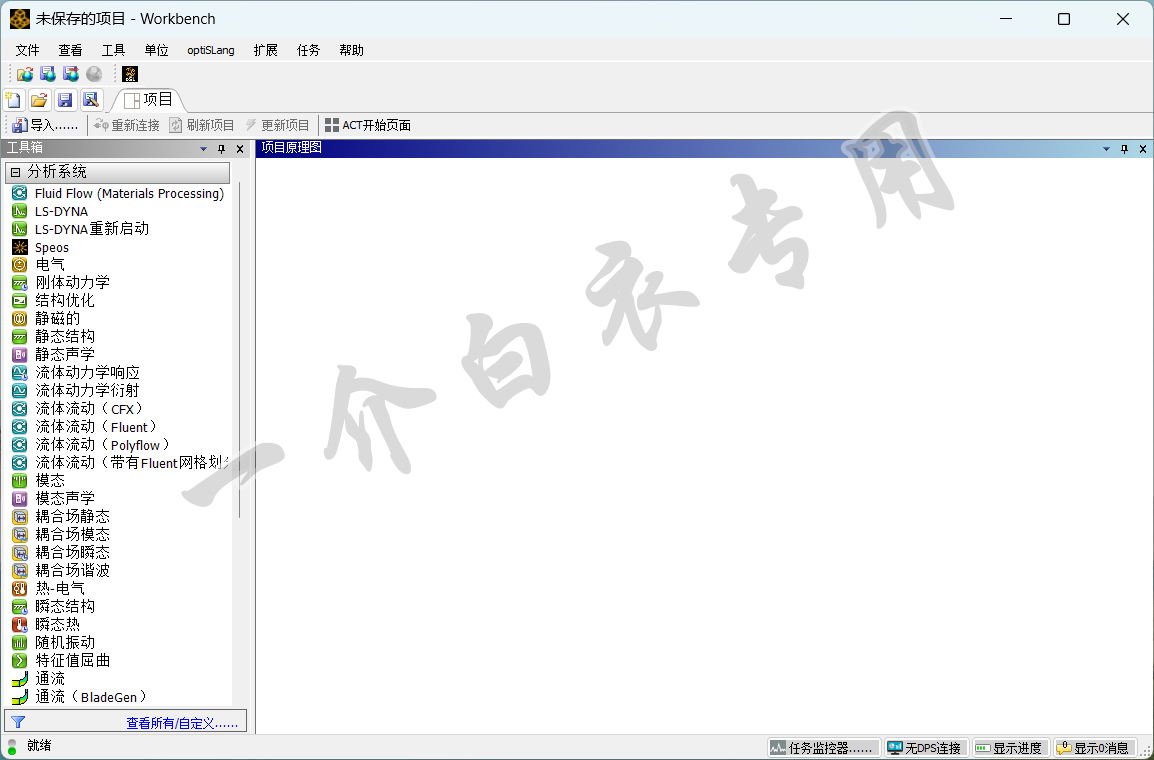Click the Save As icon with pencil
1154x760 pixels.
[x=91, y=99]
